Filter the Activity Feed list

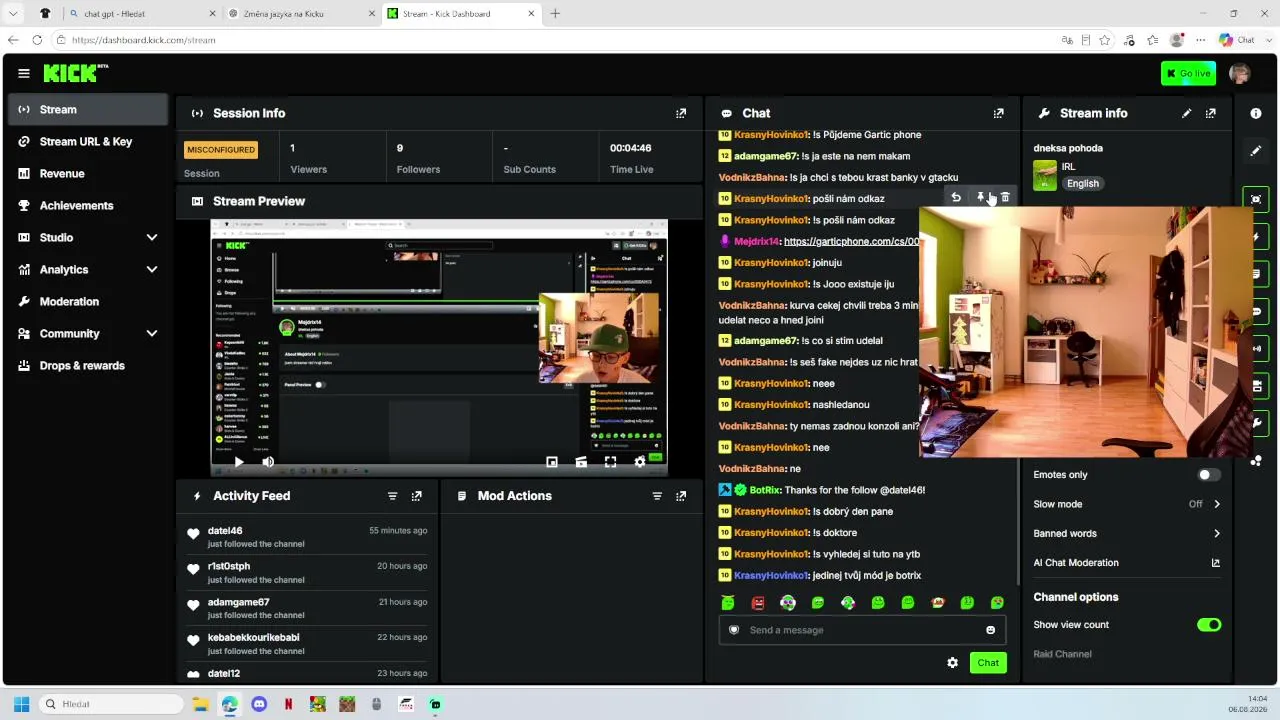pyautogui.click(x=392, y=496)
